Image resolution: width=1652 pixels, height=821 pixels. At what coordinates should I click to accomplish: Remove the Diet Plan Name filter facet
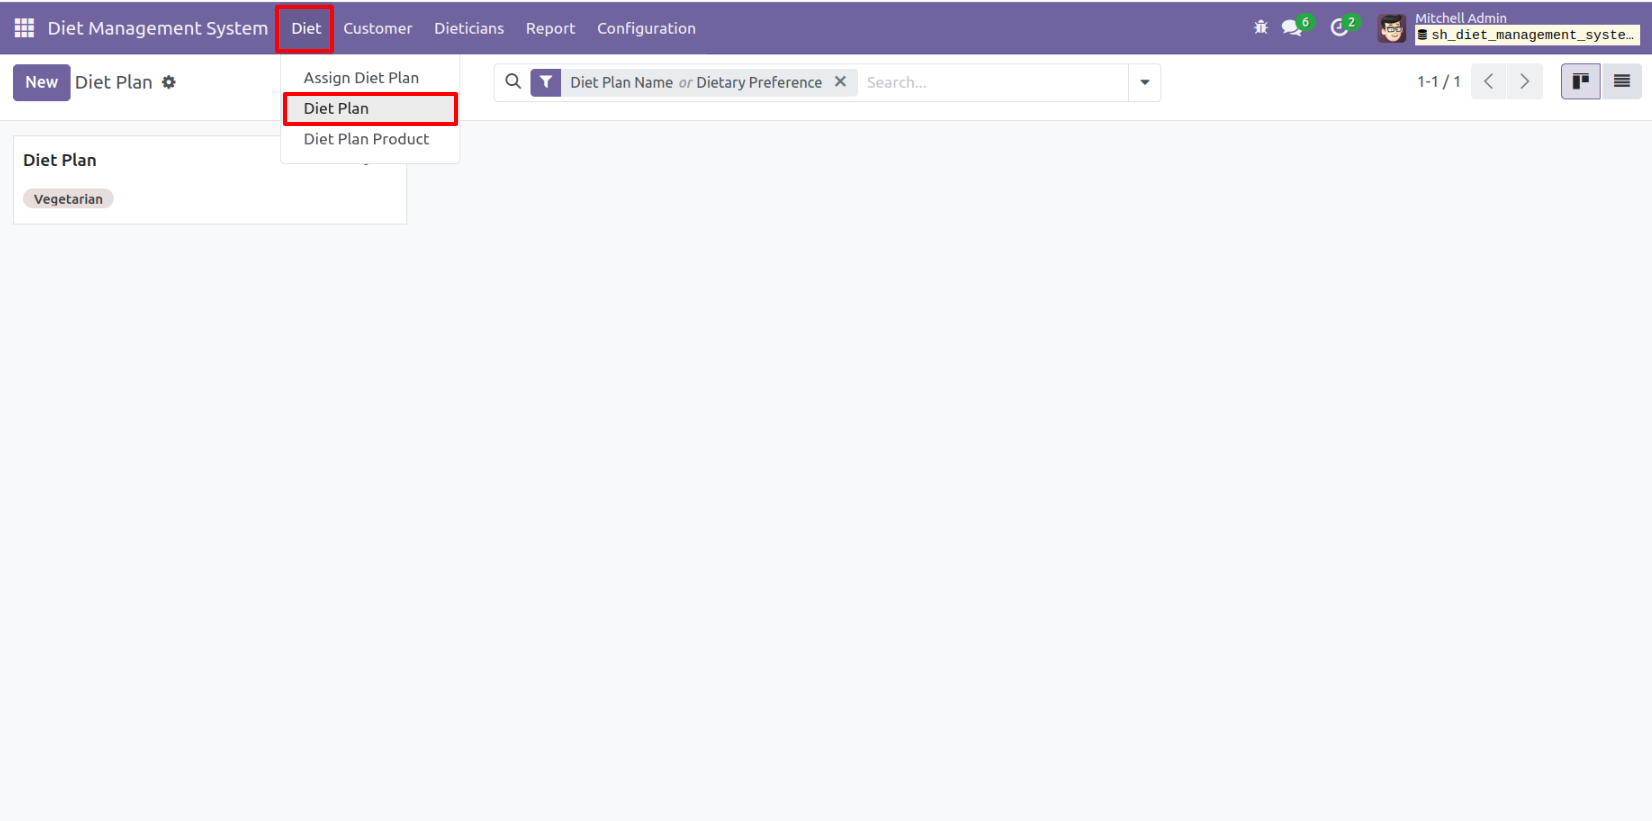(x=840, y=82)
